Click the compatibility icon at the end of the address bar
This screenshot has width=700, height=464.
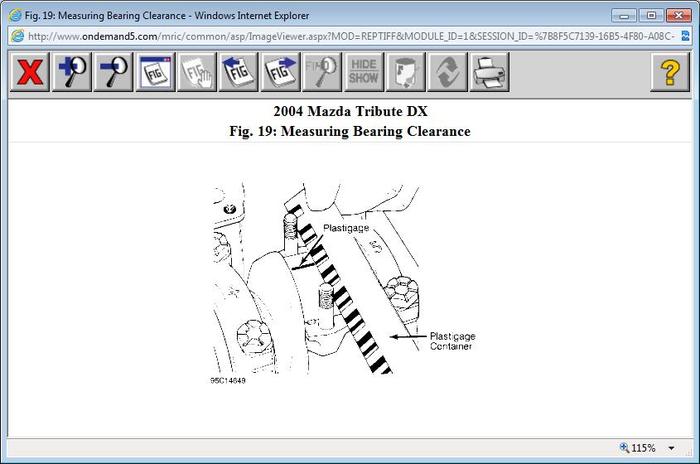point(686,36)
